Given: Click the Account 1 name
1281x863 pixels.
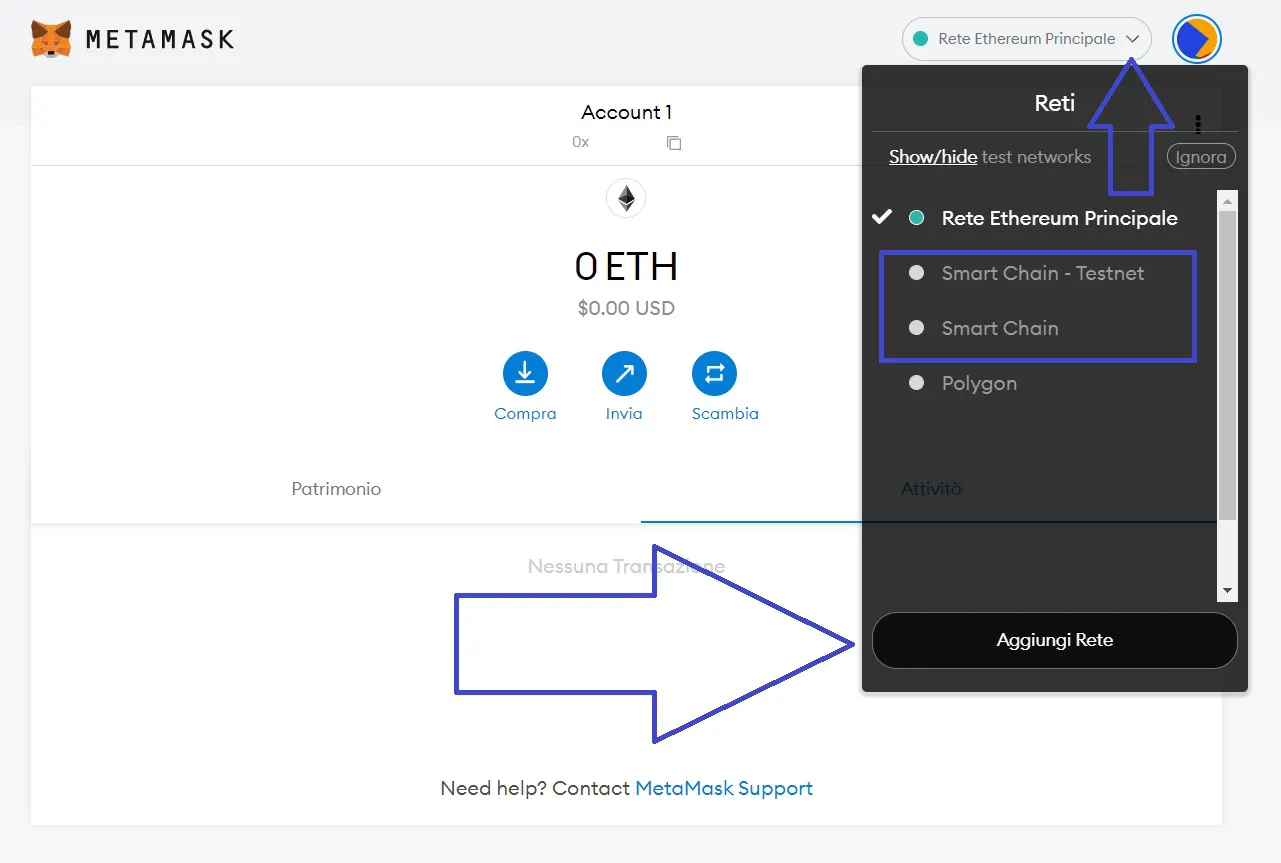Looking at the screenshot, I should (x=626, y=112).
